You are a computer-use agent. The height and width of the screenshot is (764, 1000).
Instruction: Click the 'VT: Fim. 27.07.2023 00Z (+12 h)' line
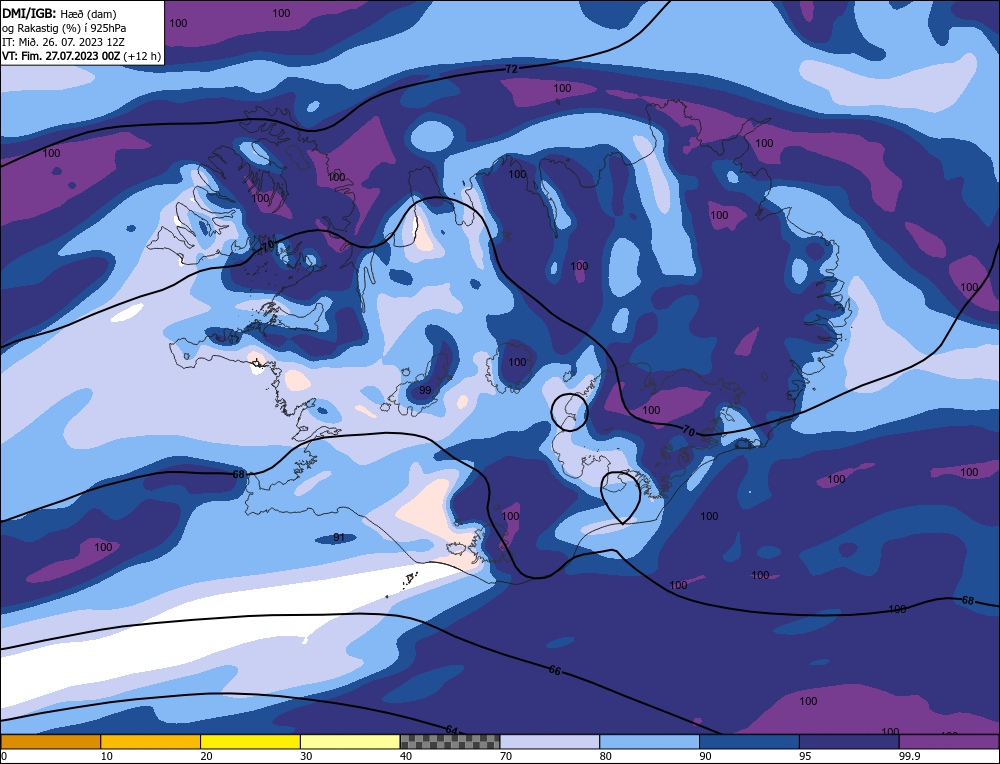(82, 56)
